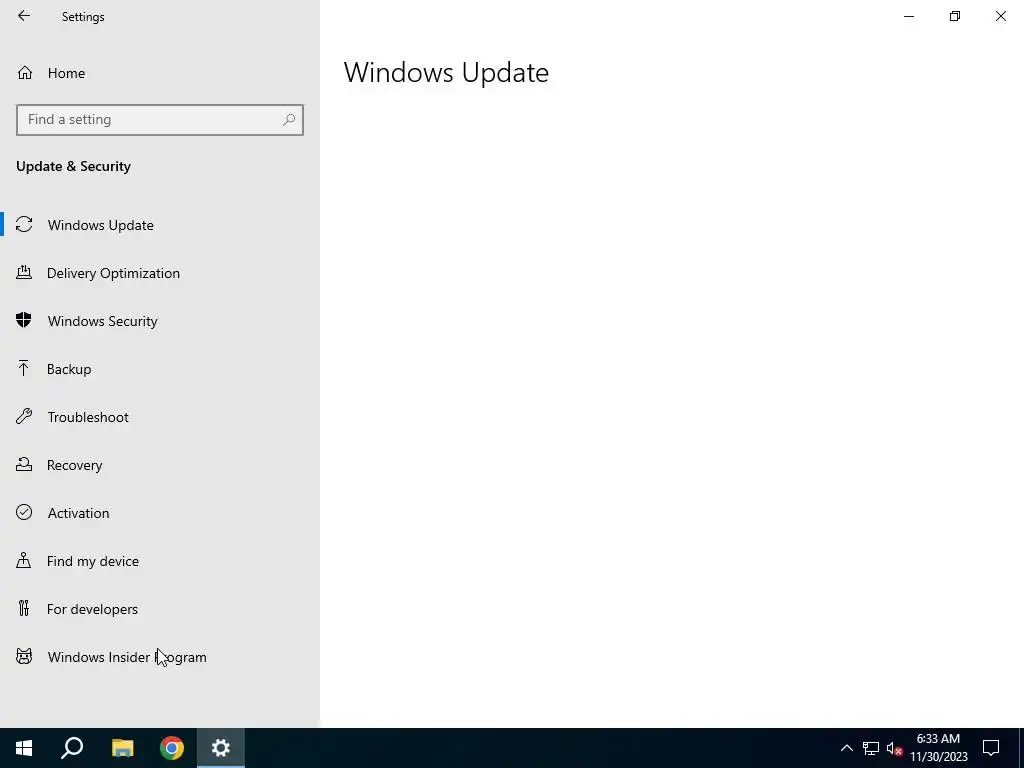1024x768 pixels.
Task: Click the Activation checkmark circle icon
Action: click(24, 512)
